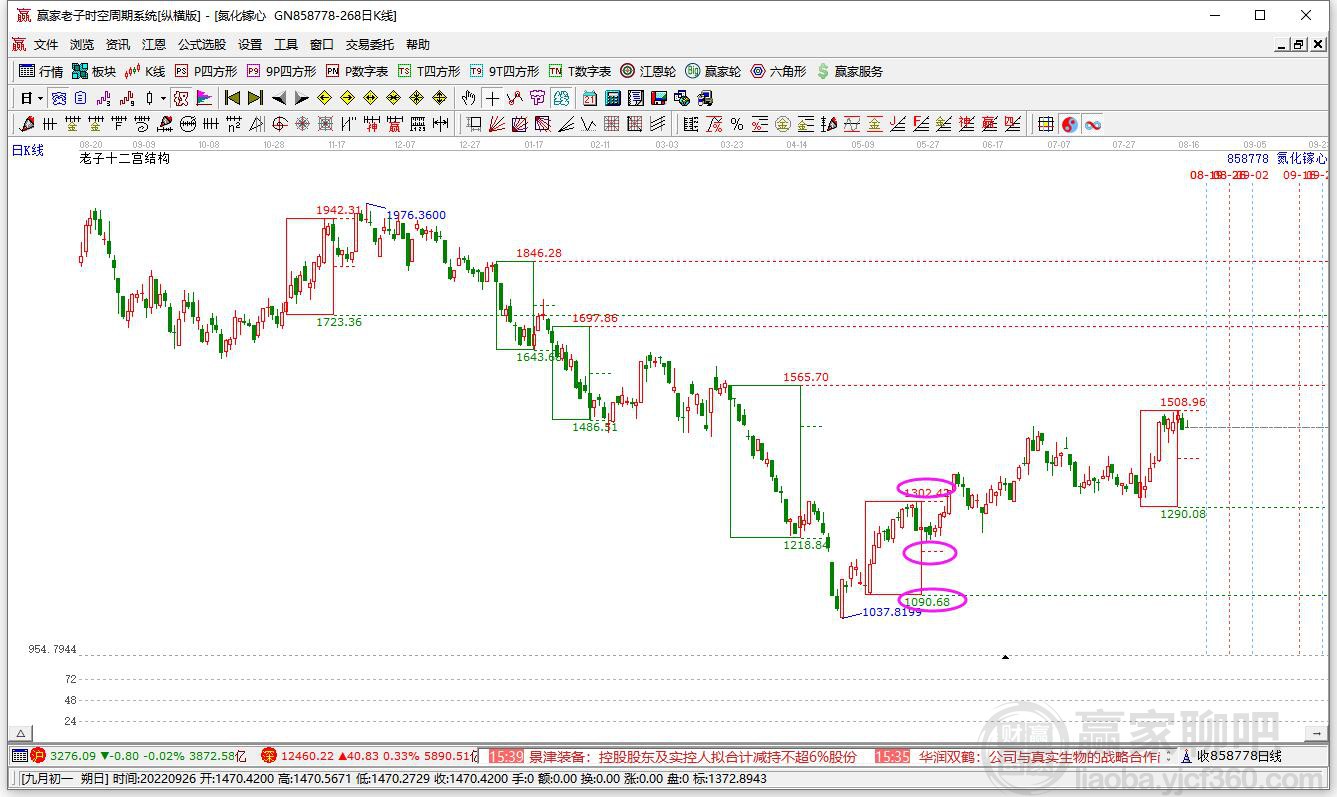Select the red 赢 drawing tool in third toolbar
This screenshot has height=797, width=1337.
[x=395, y=124]
